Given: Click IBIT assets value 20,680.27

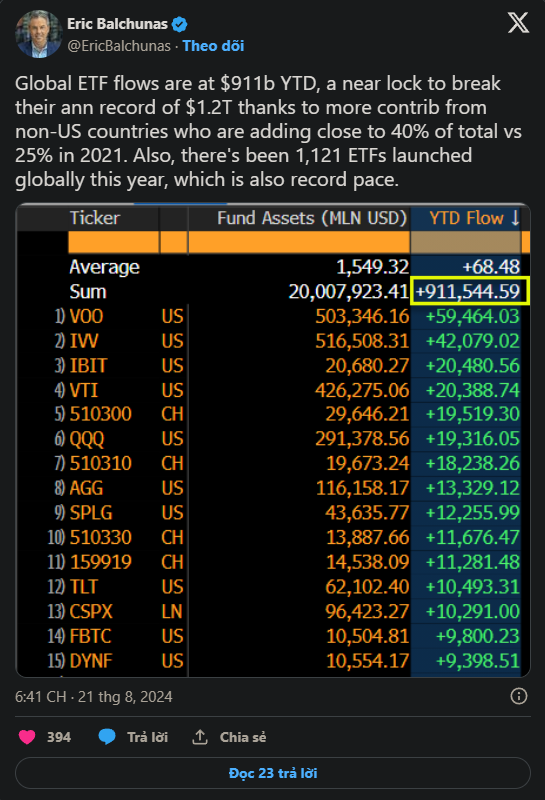Looking at the screenshot, I should [367, 366].
